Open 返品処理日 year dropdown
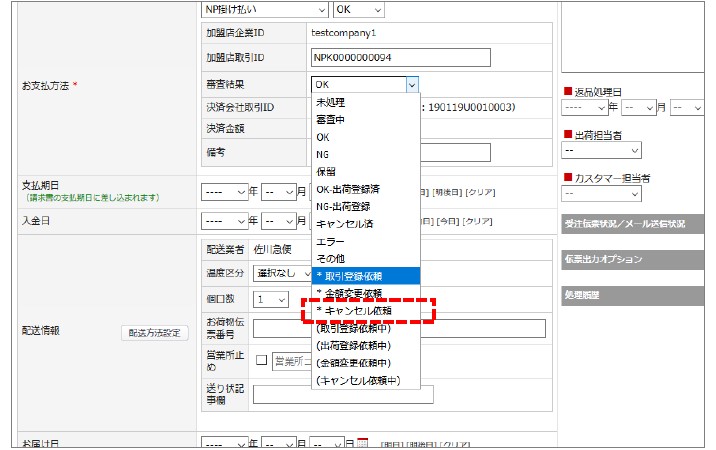716x450 pixels. 584,108
